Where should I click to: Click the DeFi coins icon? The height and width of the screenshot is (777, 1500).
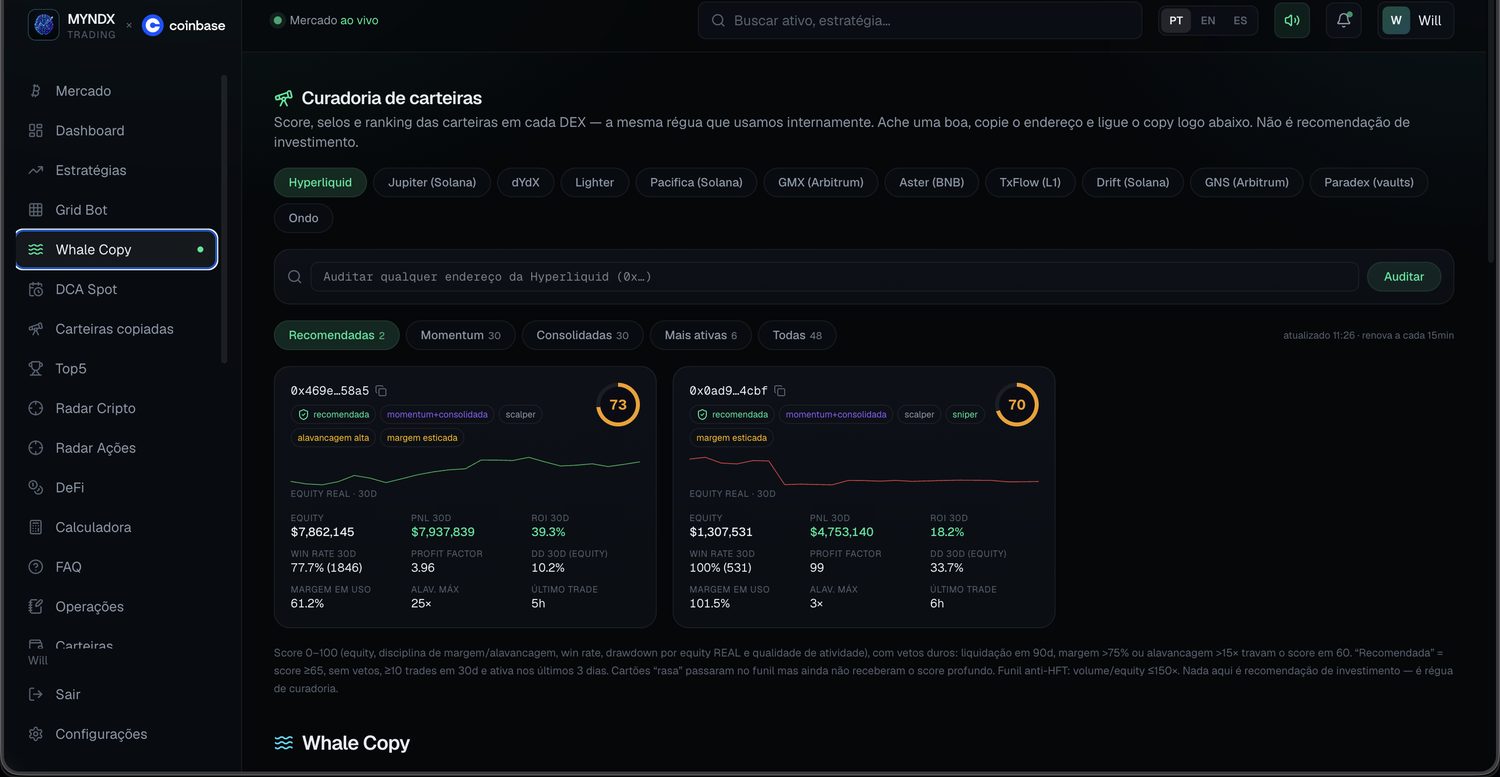click(36, 488)
